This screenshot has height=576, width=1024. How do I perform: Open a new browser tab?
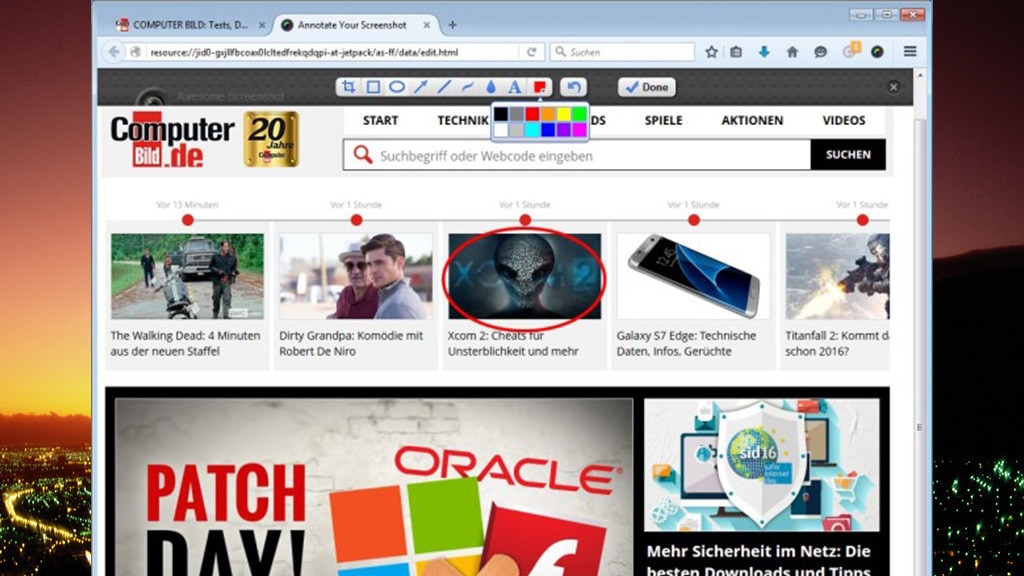[x=452, y=24]
